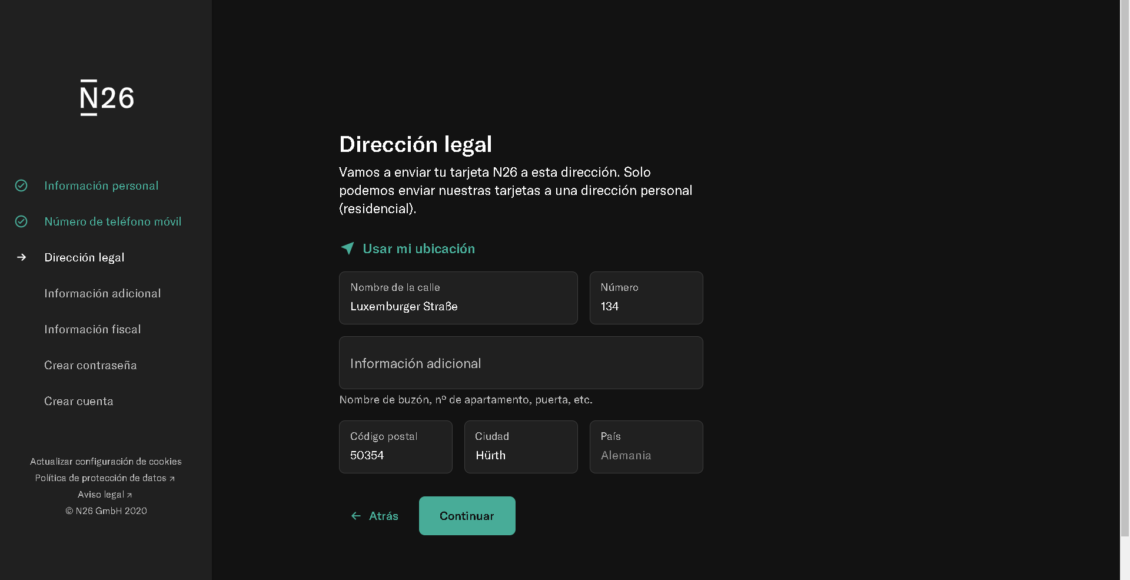Screen dimensions: 1130x580
Task: Focus the Ciudad field containing Hürth
Action: (x=521, y=447)
